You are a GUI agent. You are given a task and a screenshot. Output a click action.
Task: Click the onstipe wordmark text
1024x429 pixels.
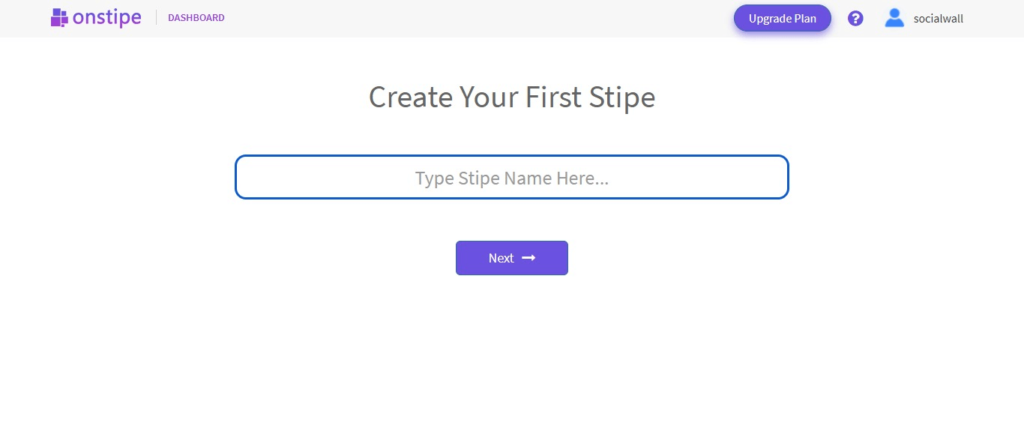tap(107, 17)
